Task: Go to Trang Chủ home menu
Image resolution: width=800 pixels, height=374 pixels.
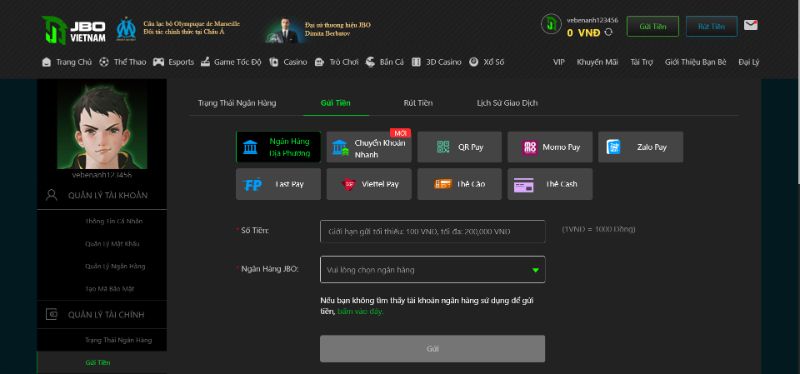Action: point(67,62)
